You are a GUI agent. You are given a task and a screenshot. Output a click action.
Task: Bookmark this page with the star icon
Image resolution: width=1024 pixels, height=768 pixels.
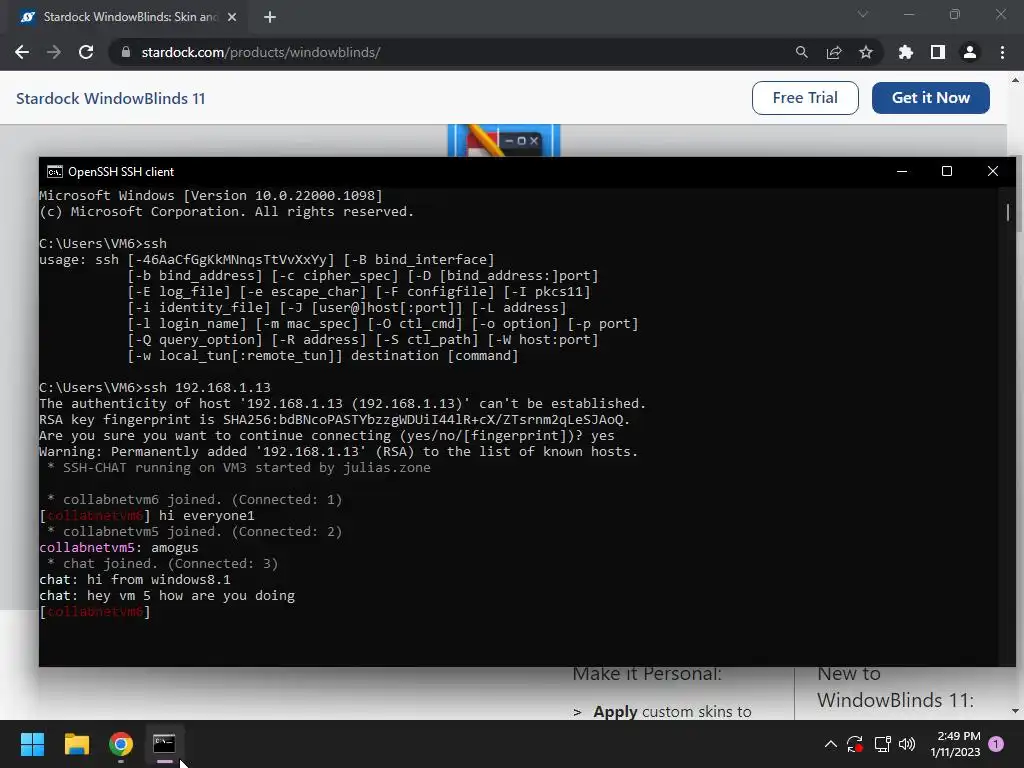point(866,52)
